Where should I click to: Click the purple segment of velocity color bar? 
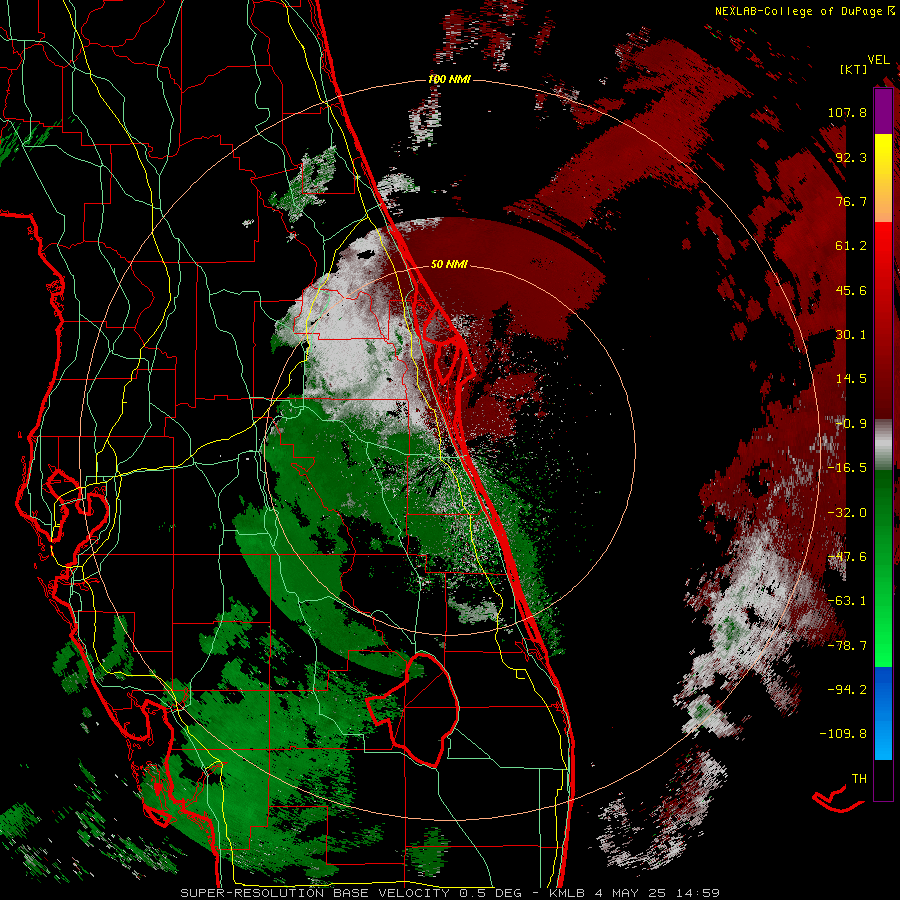point(883,111)
